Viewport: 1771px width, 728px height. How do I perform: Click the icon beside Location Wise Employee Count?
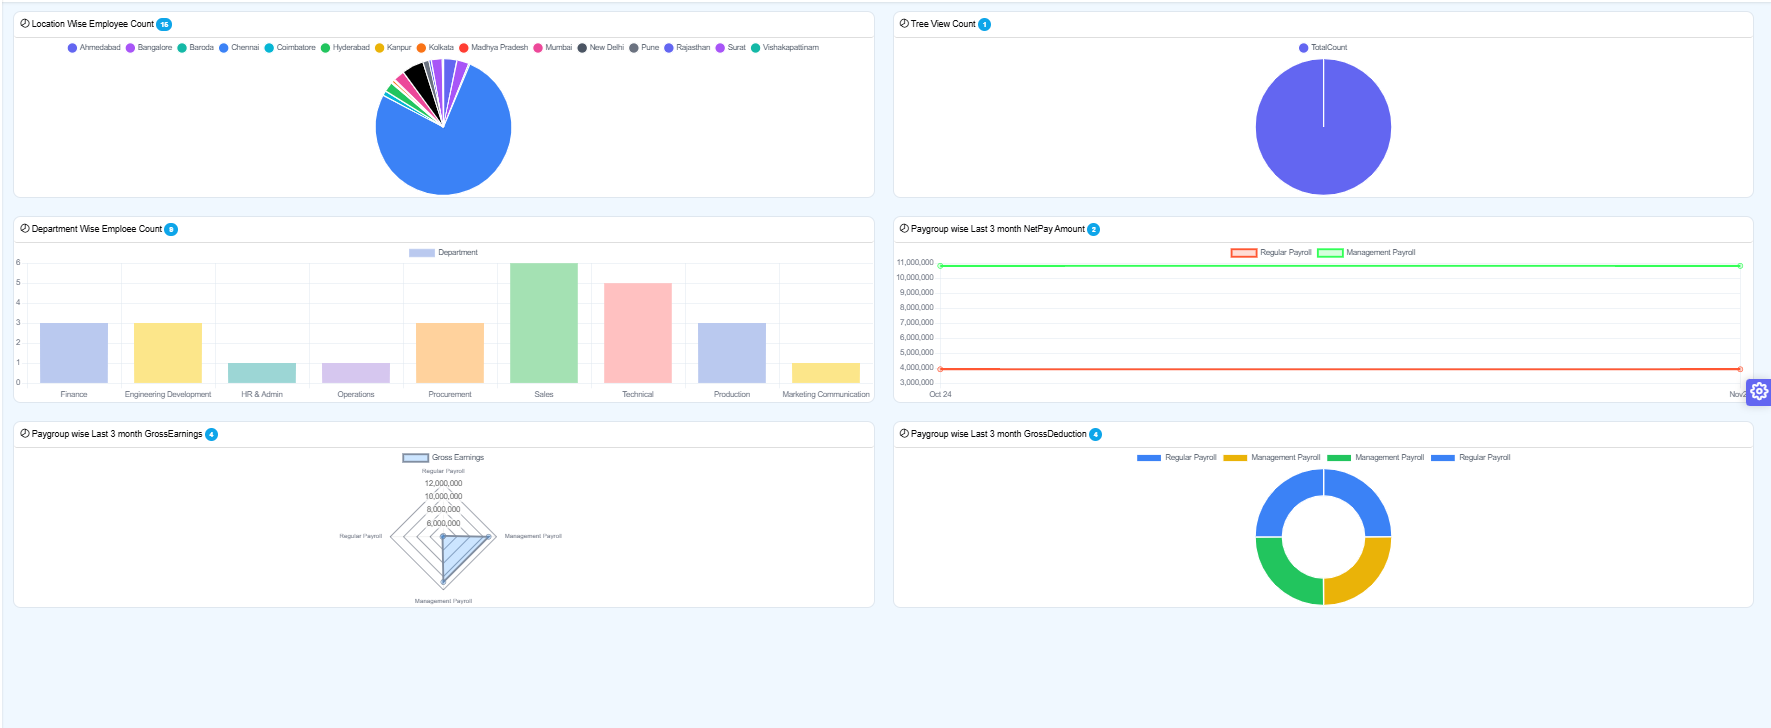pyautogui.click(x=25, y=24)
